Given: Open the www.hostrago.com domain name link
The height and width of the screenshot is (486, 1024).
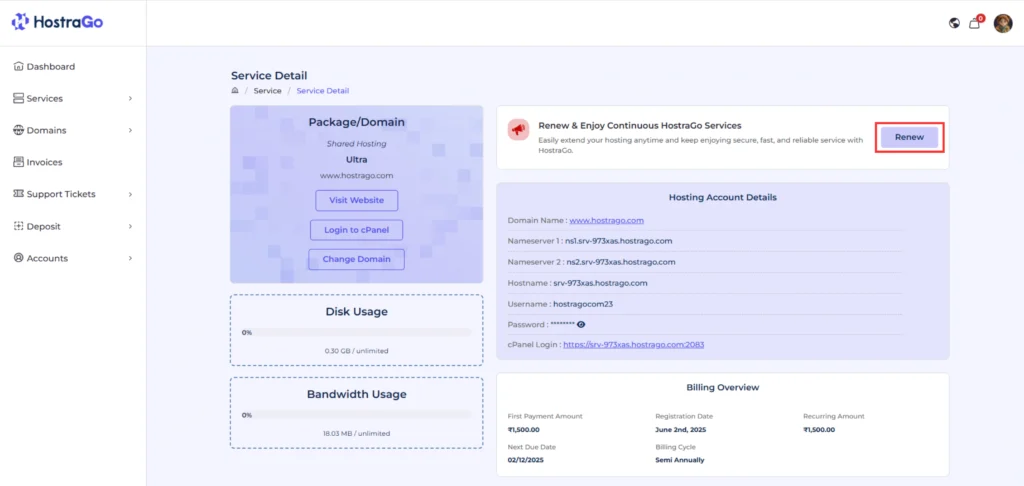Looking at the screenshot, I should pyautogui.click(x=607, y=221).
